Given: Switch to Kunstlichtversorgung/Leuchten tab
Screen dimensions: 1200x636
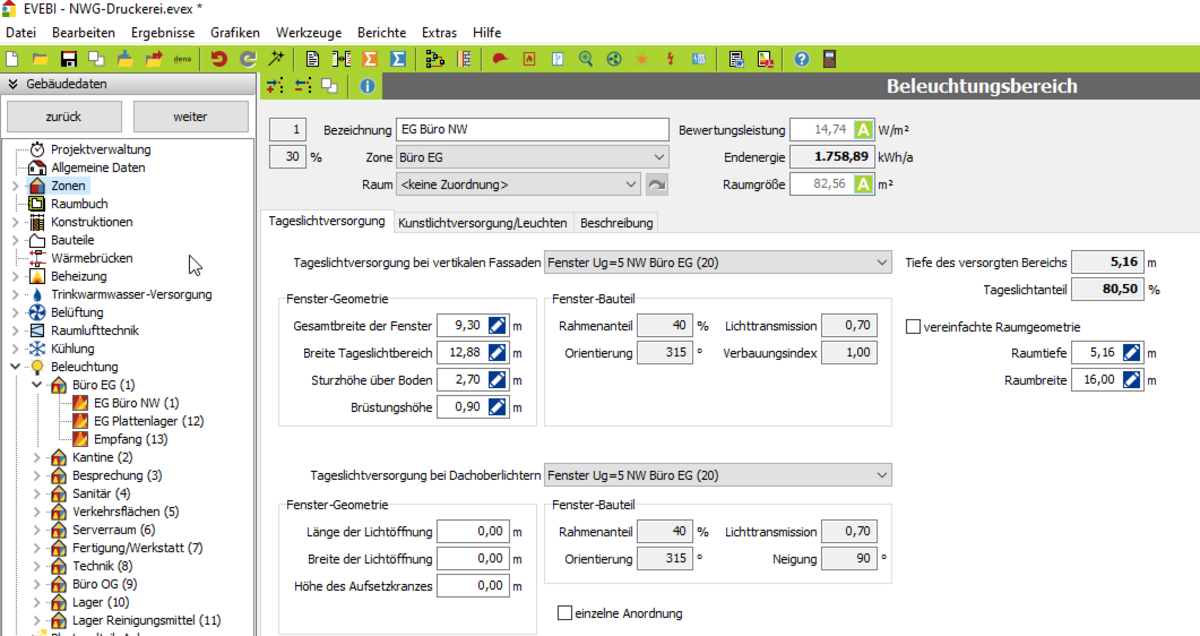Looking at the screenshot, I should [482, 223].
